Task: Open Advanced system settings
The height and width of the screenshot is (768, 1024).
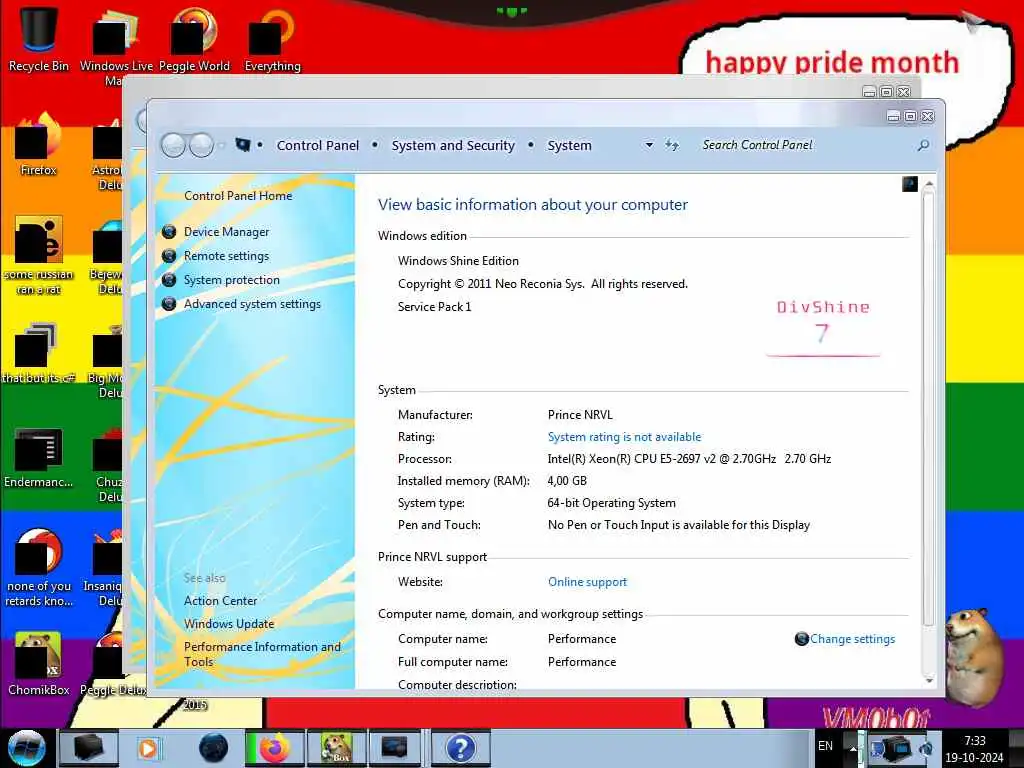Action: (x=252, y=304)
